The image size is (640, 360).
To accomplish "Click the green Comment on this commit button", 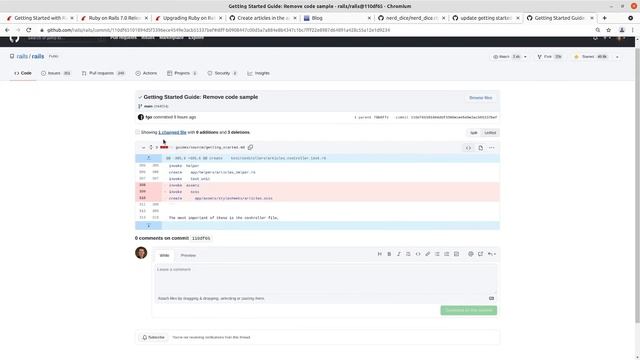I will click(x=469, y=311).
